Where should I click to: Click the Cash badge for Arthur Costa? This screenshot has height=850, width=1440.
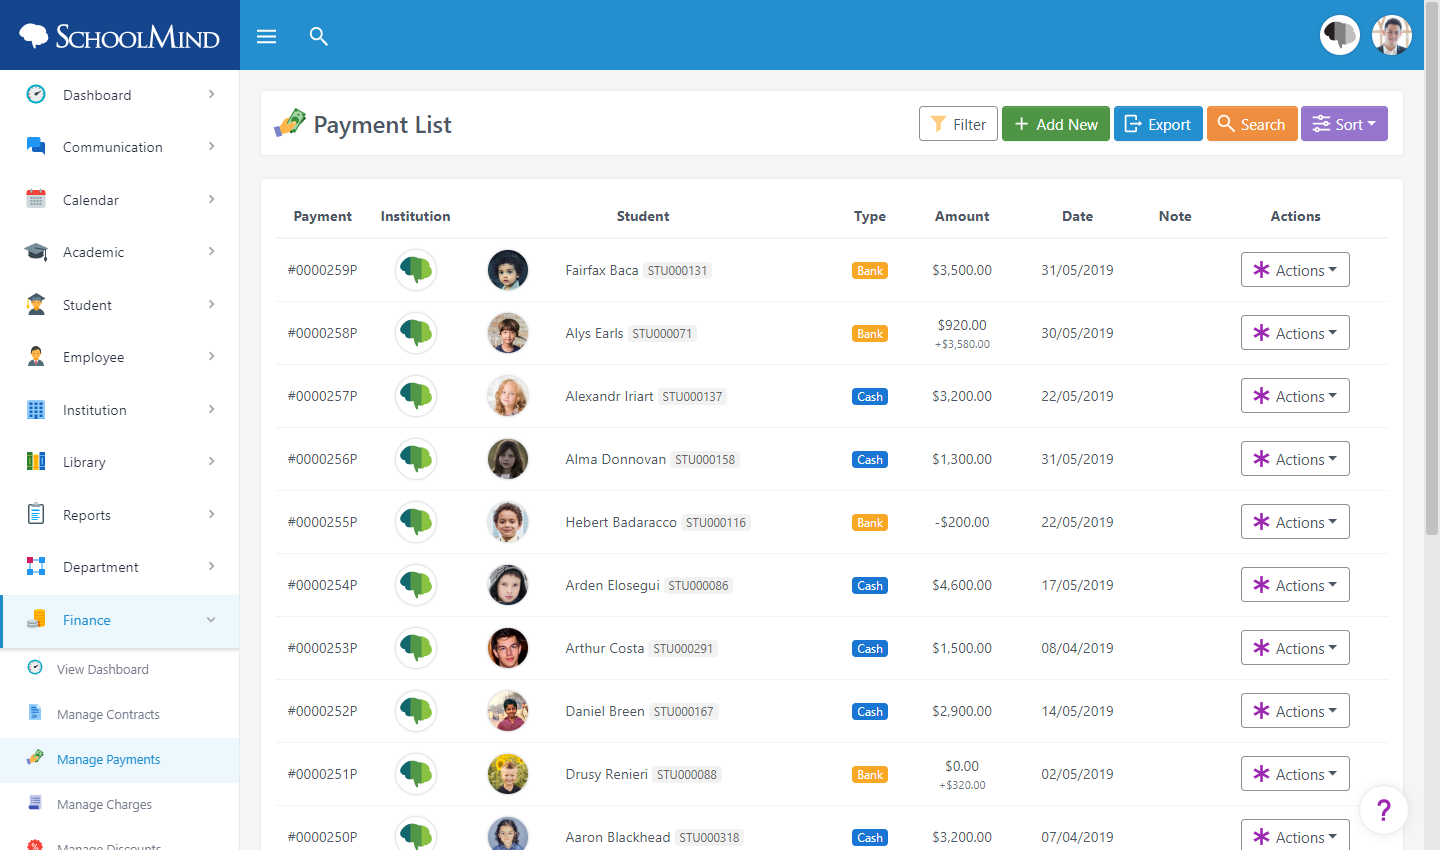[870, 649]
